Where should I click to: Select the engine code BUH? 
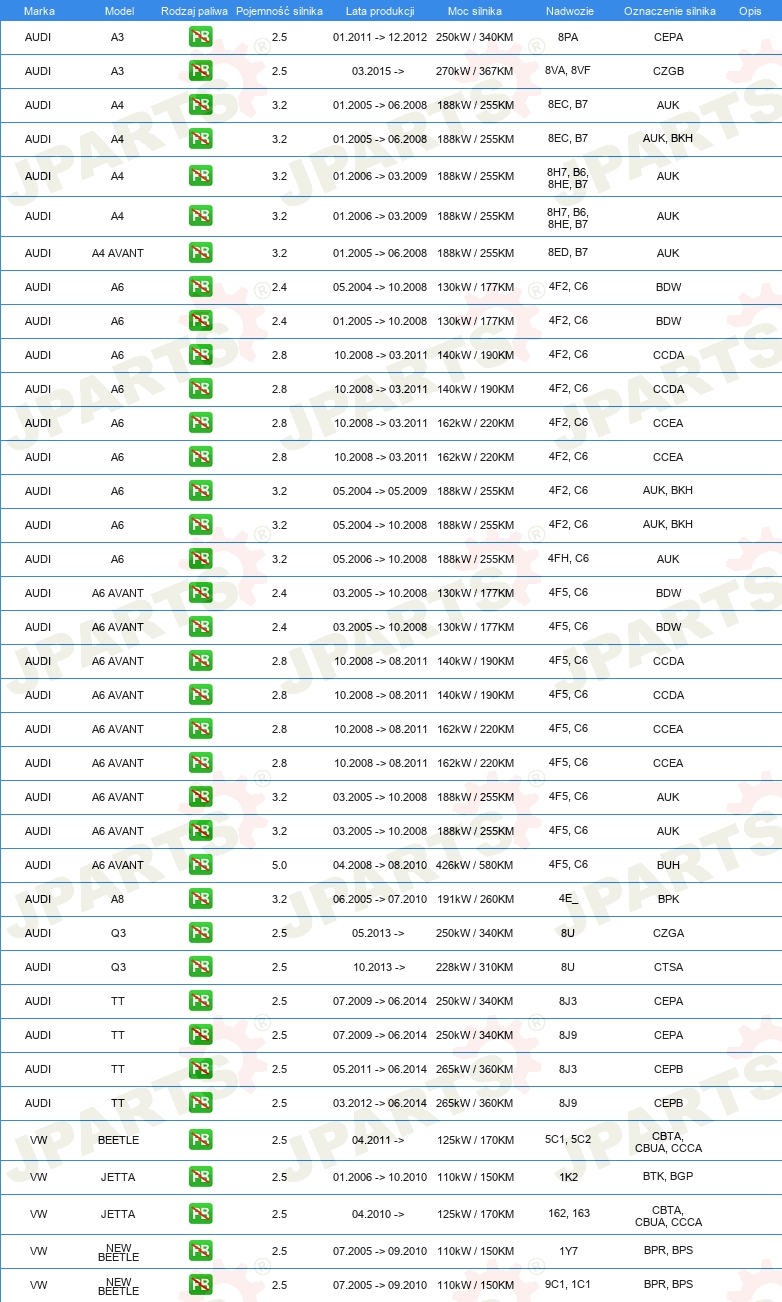pos(669,865)
